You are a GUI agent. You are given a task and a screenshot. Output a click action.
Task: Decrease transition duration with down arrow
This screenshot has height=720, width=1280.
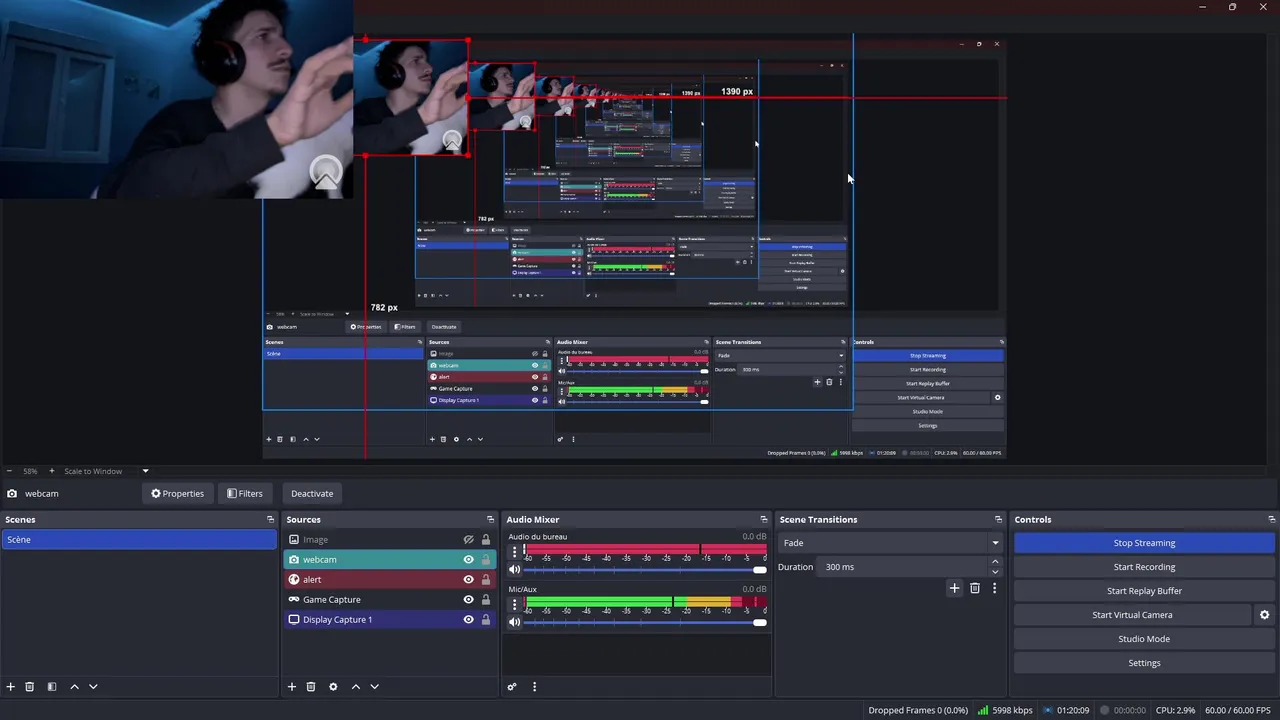click(994, 572)
